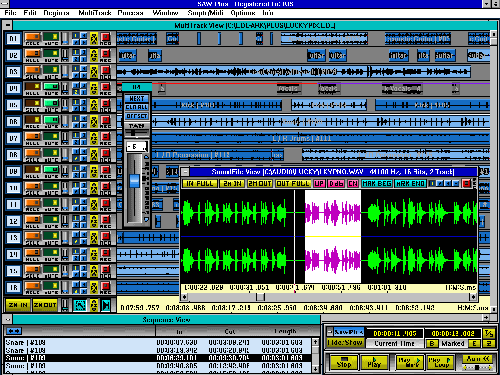Open the Process menu
This screenshot has width=500, height=375.
[x=130, y=13]
